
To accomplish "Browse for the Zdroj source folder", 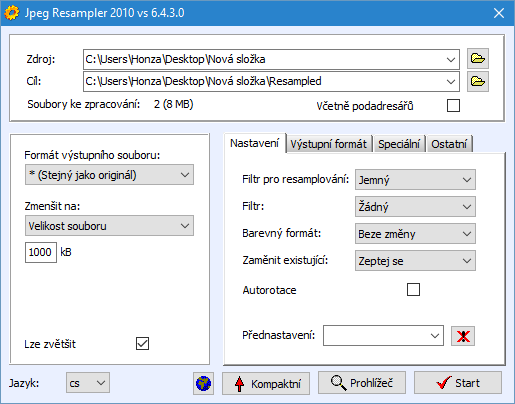I will 478,59.
